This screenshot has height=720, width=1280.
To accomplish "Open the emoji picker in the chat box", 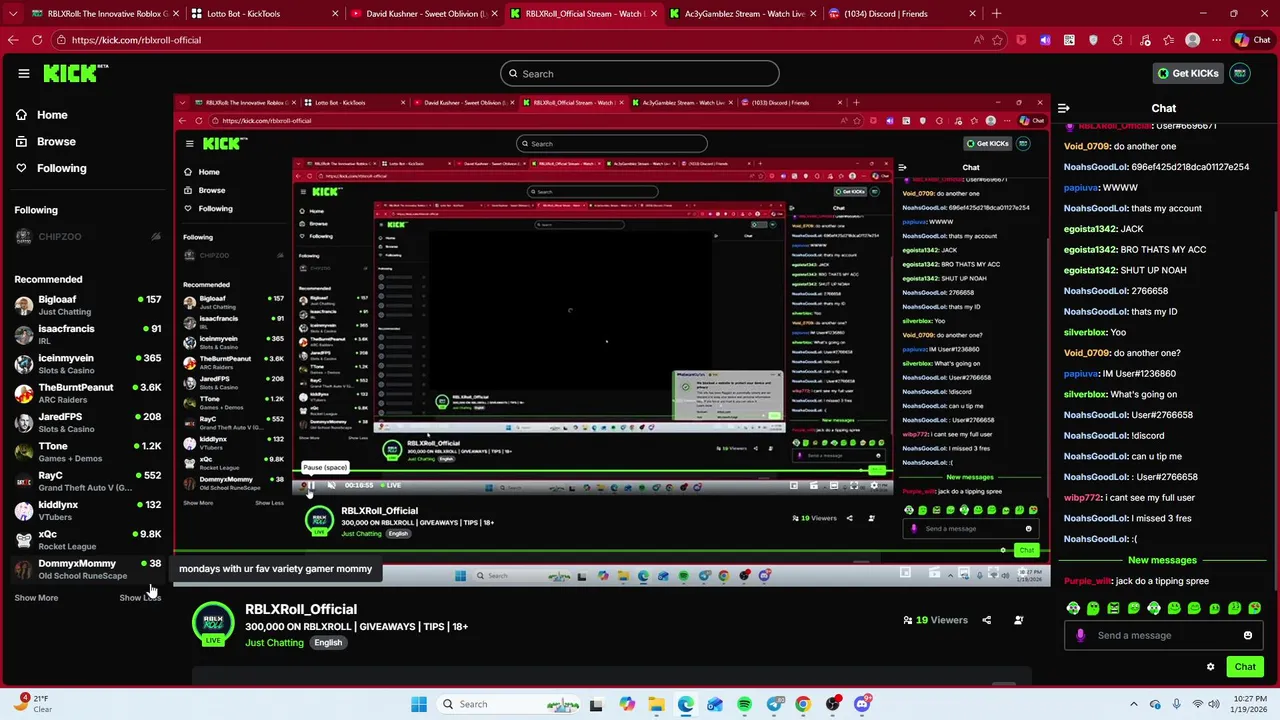I will 1248,635.
